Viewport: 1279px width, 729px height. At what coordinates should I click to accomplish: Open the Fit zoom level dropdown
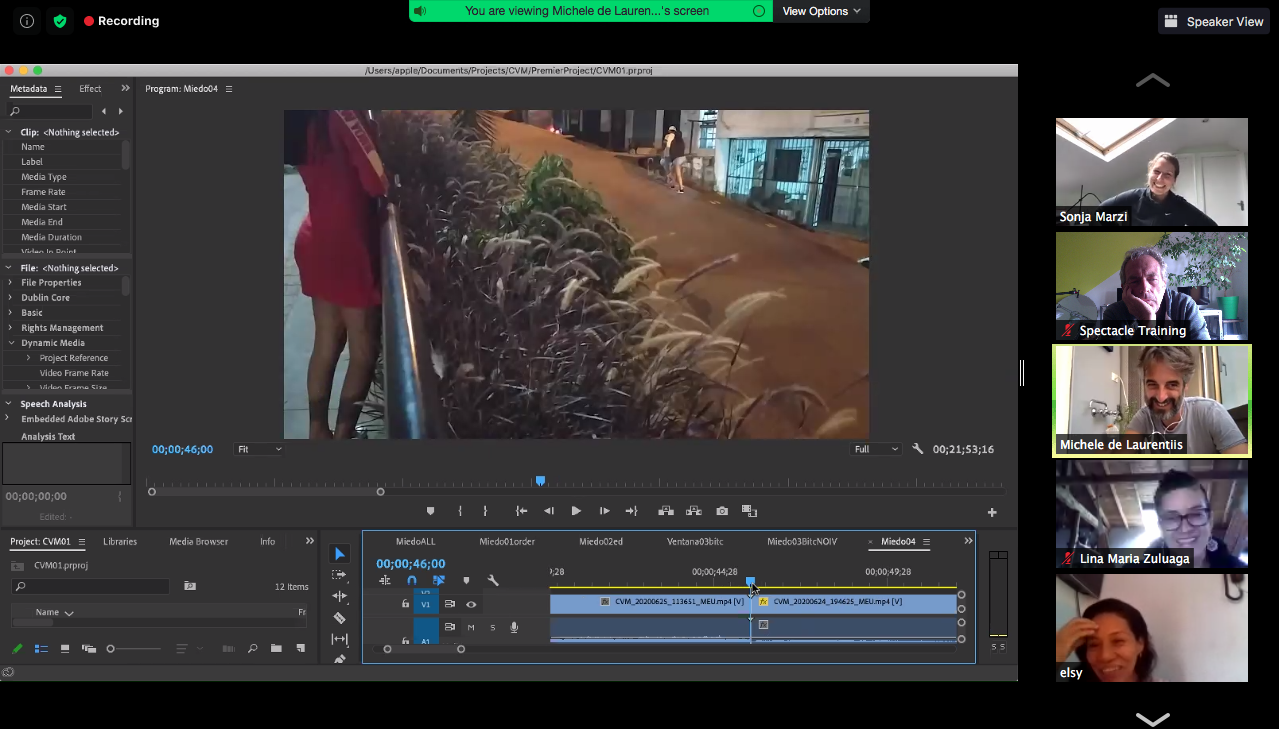[258, 450]
